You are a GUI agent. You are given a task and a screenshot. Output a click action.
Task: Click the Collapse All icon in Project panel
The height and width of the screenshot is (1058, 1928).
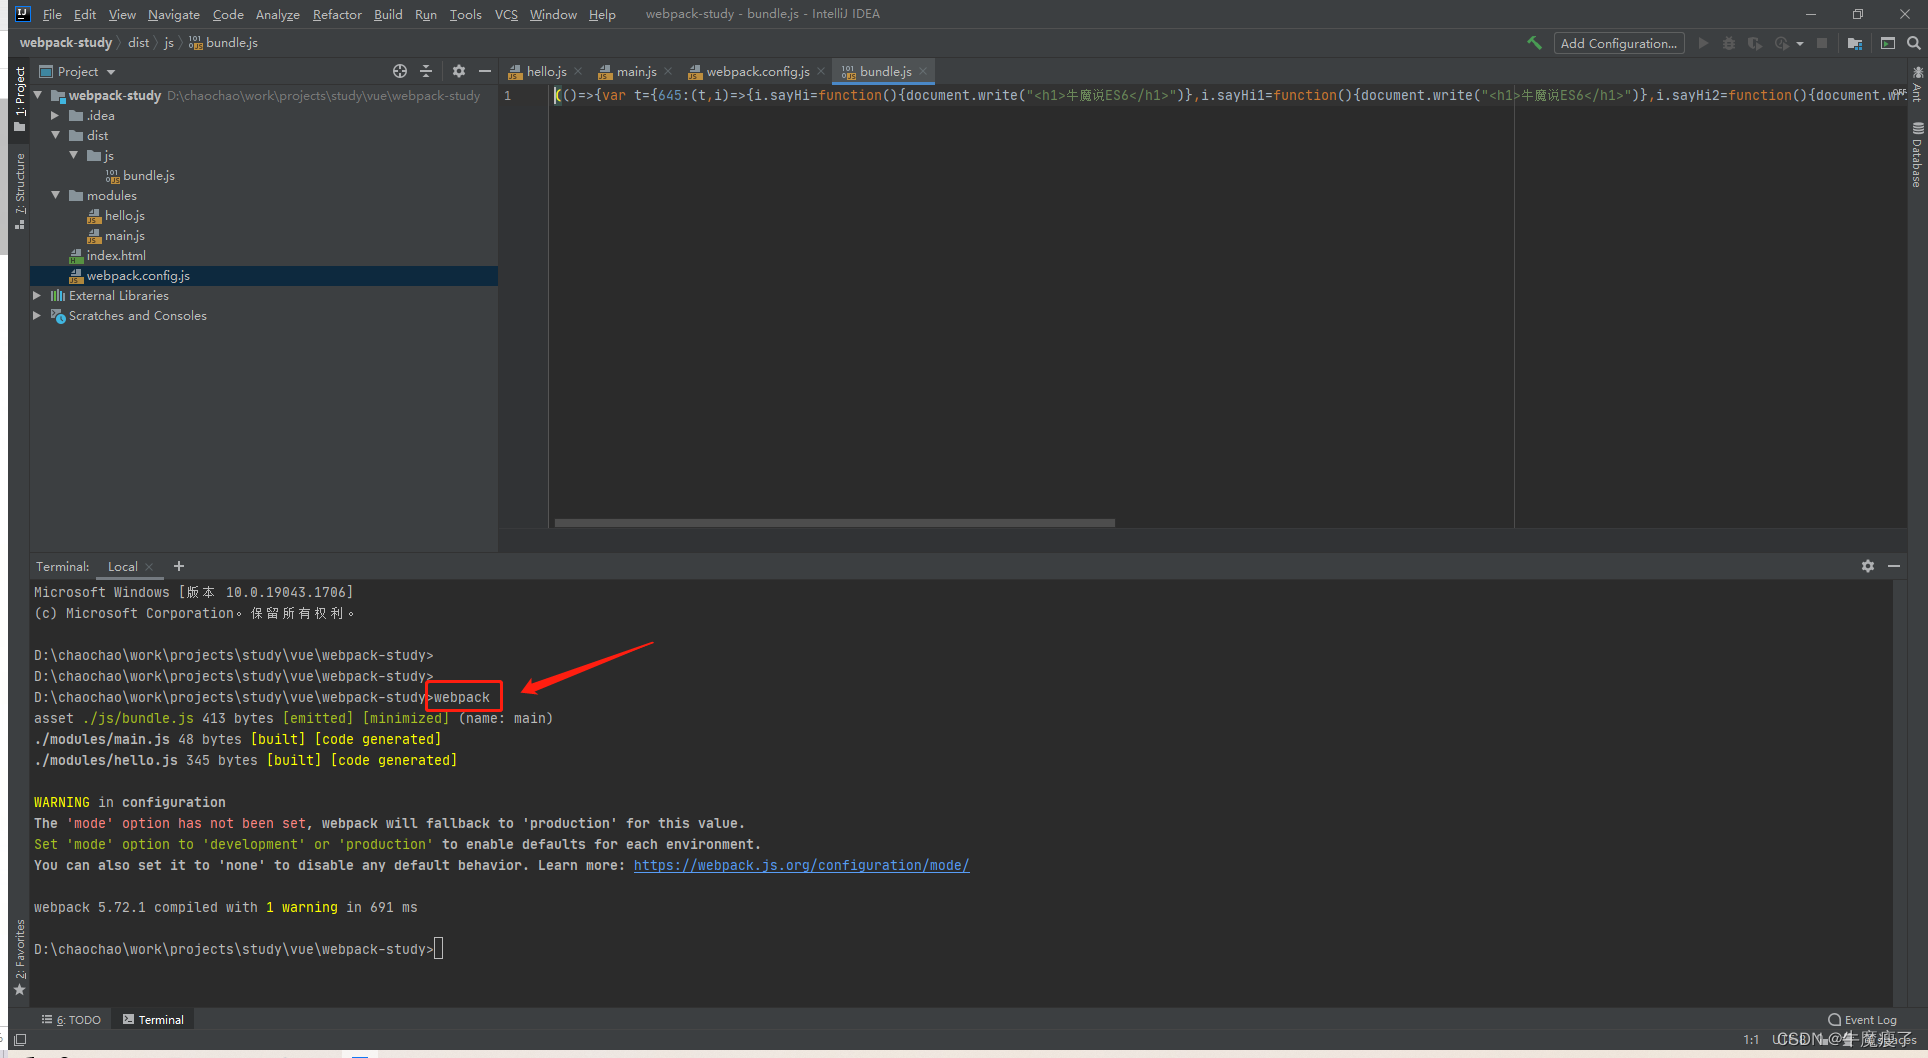click(x=426, y=71)
